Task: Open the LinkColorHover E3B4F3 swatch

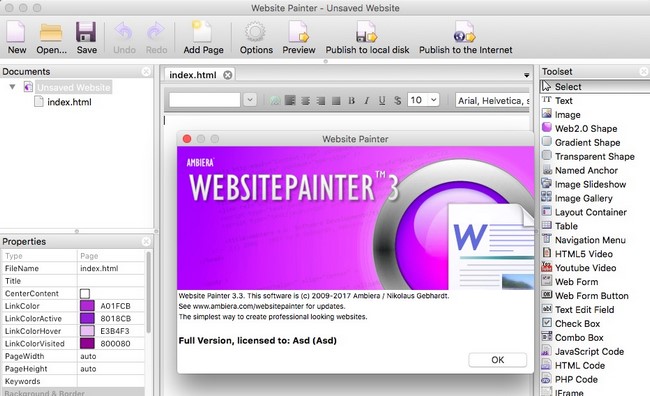Action: pyautogui.click(x=87, y=331)
